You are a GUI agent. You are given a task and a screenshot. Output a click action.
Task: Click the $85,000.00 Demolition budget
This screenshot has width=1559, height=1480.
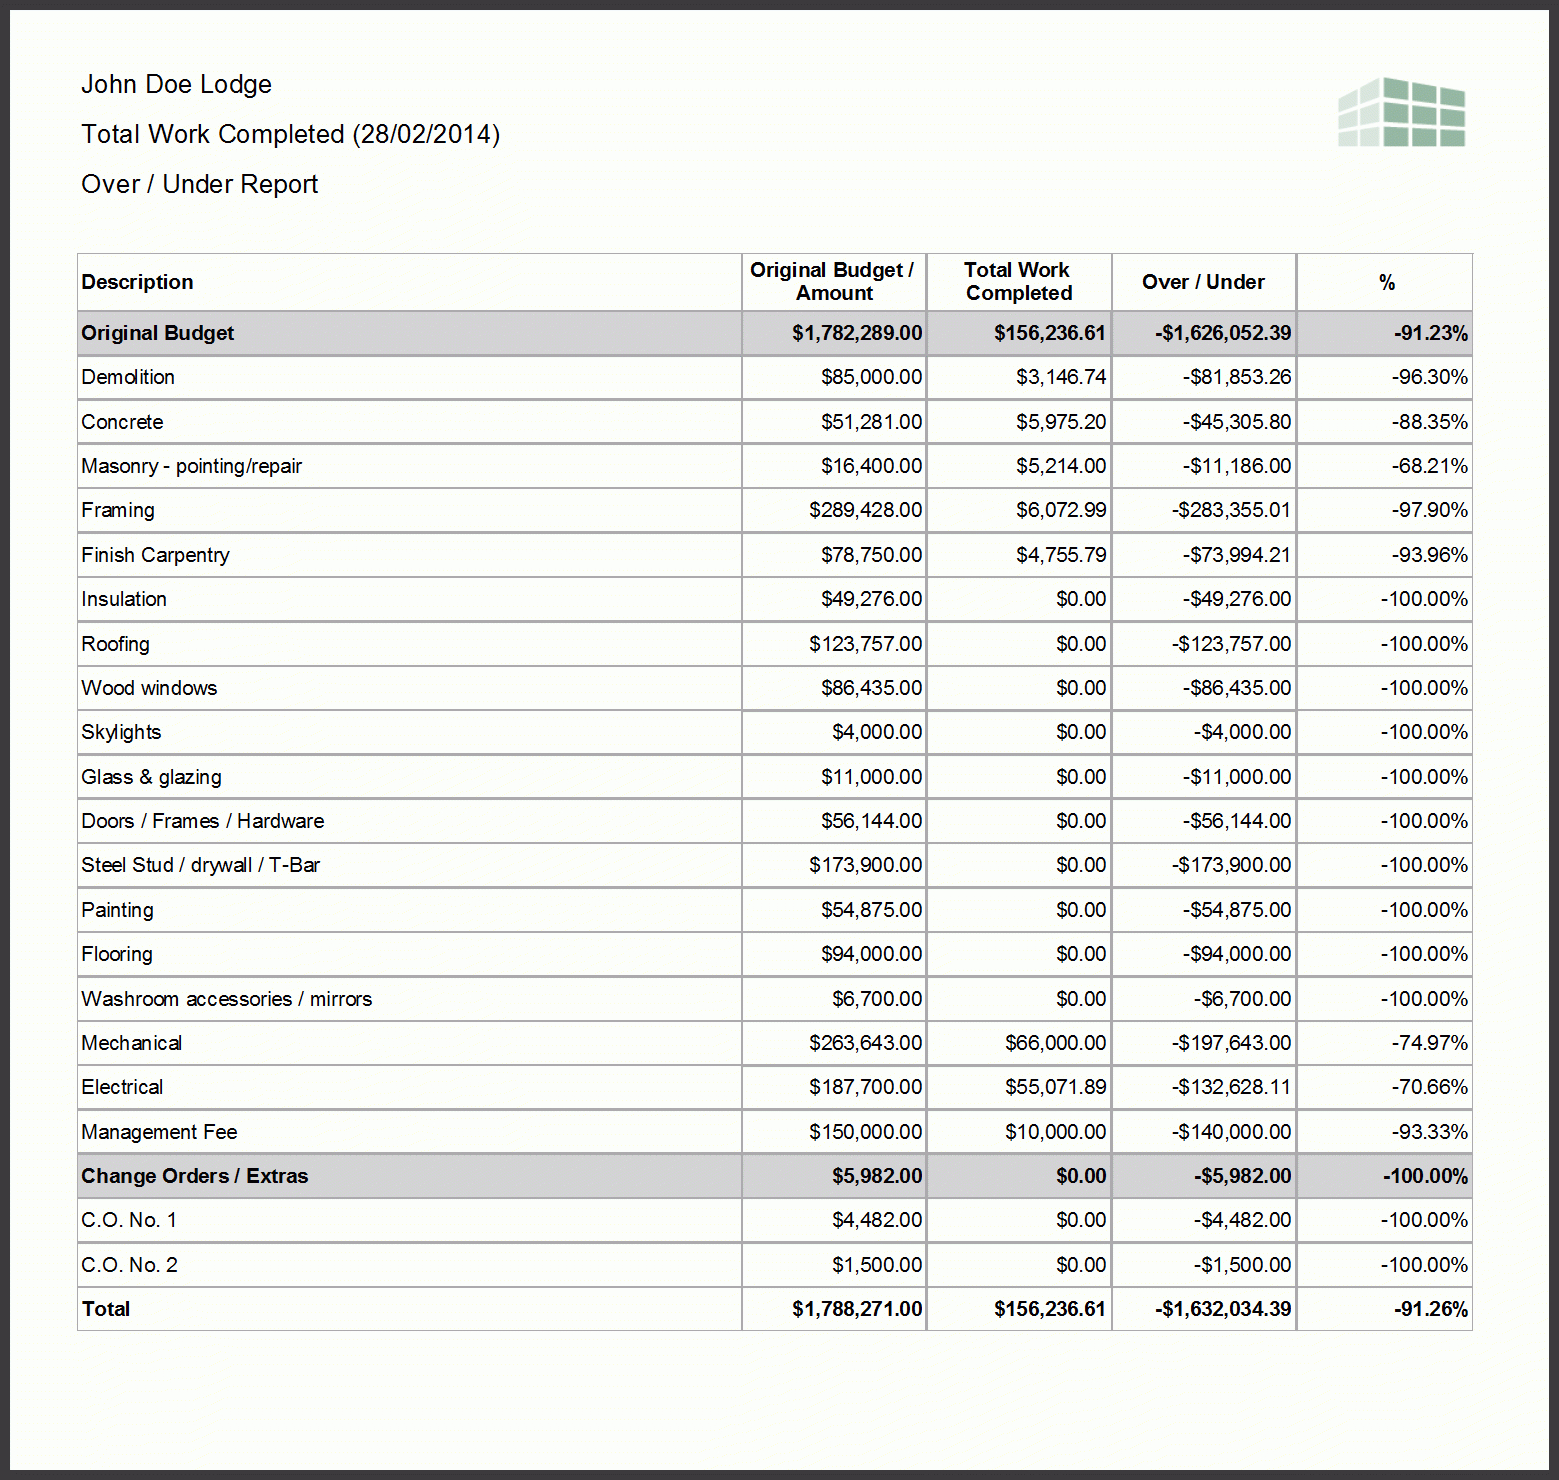coord(871,377)
